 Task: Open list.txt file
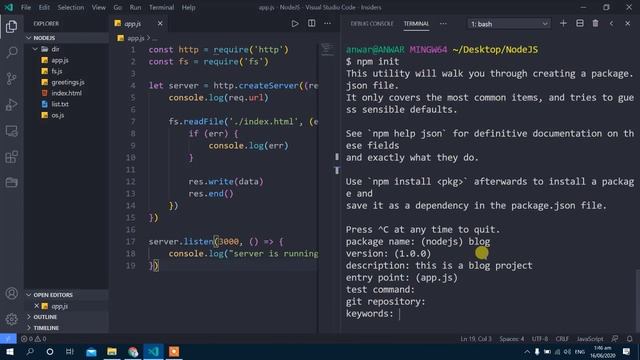[x=67, y=104]
